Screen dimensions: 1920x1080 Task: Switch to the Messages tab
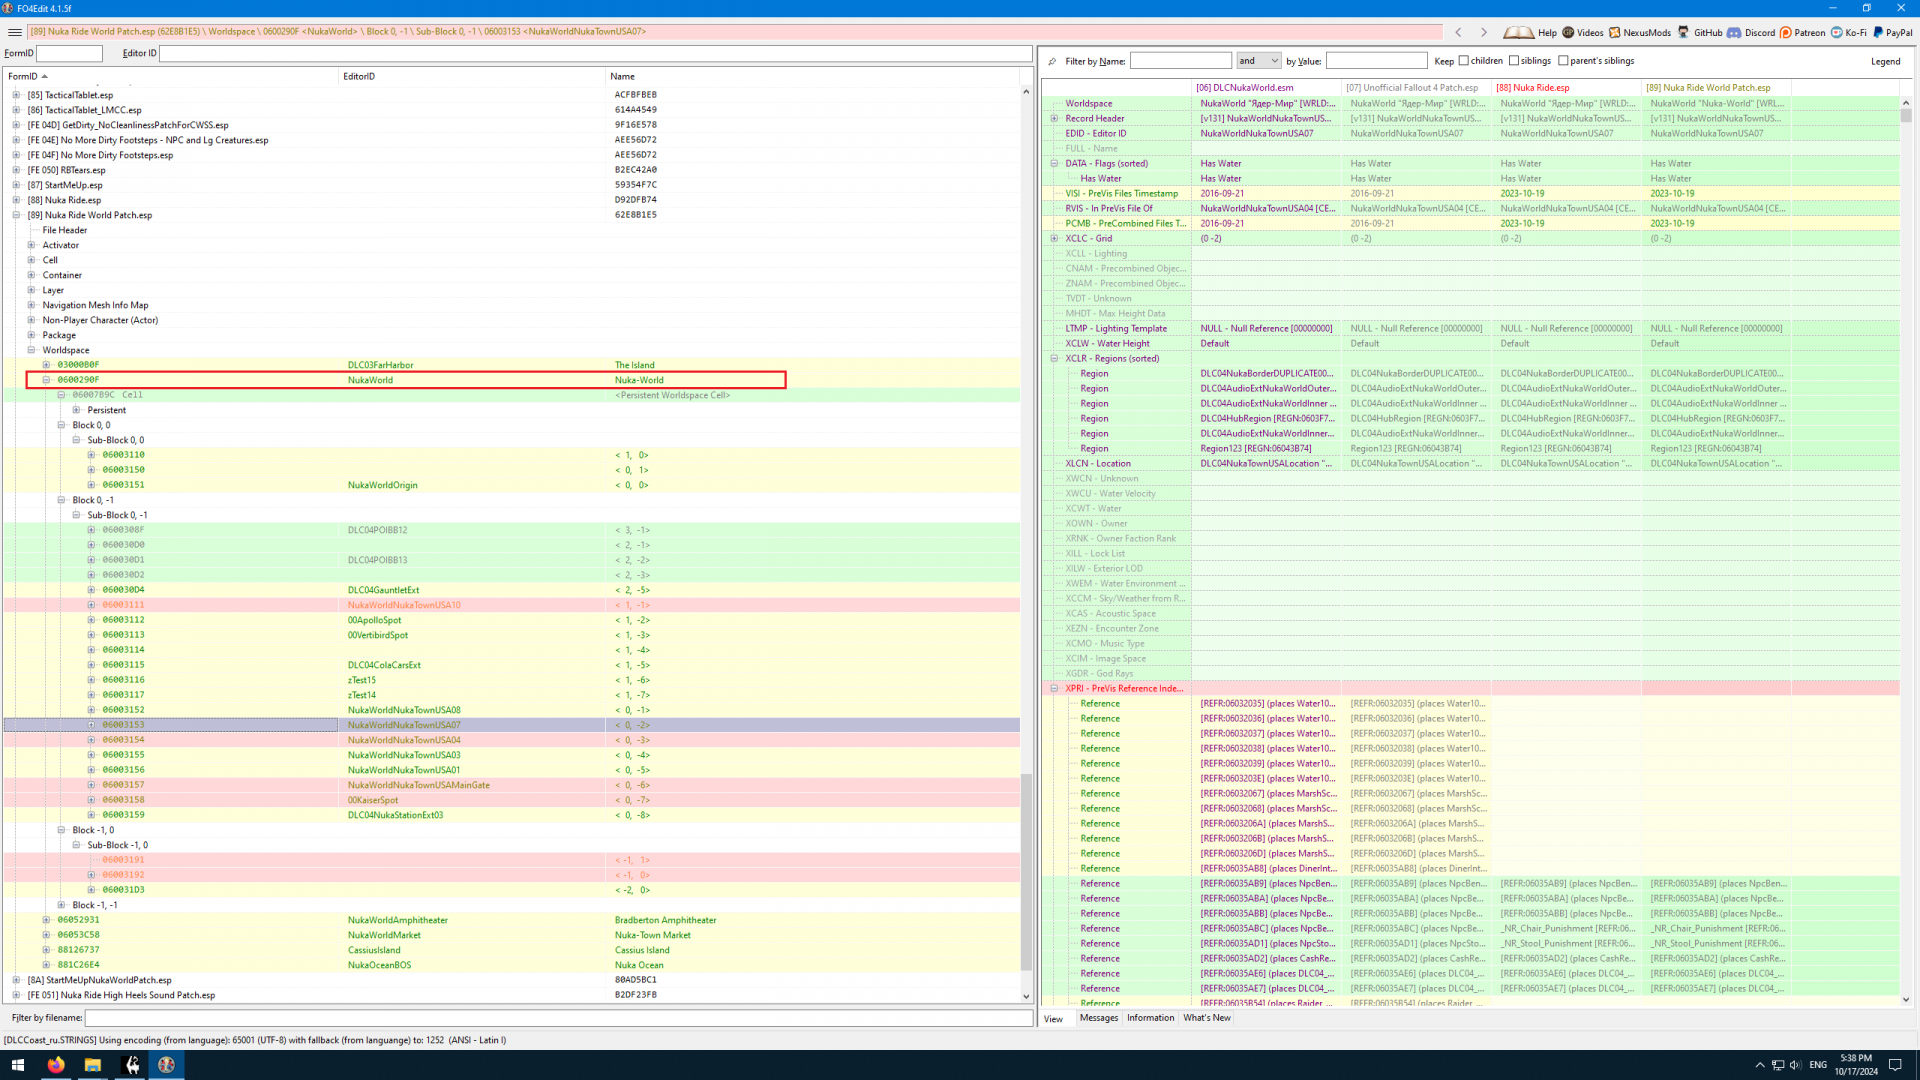coord(1098,1018)
